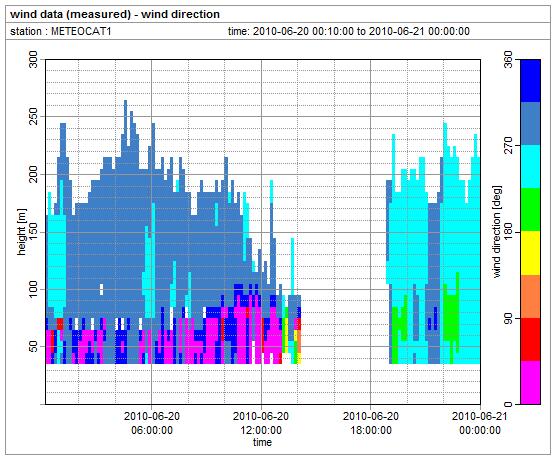The width and height of the screenshot is (556, 460).
Task: Click the steel blue legend band
Action: (530, 123)
